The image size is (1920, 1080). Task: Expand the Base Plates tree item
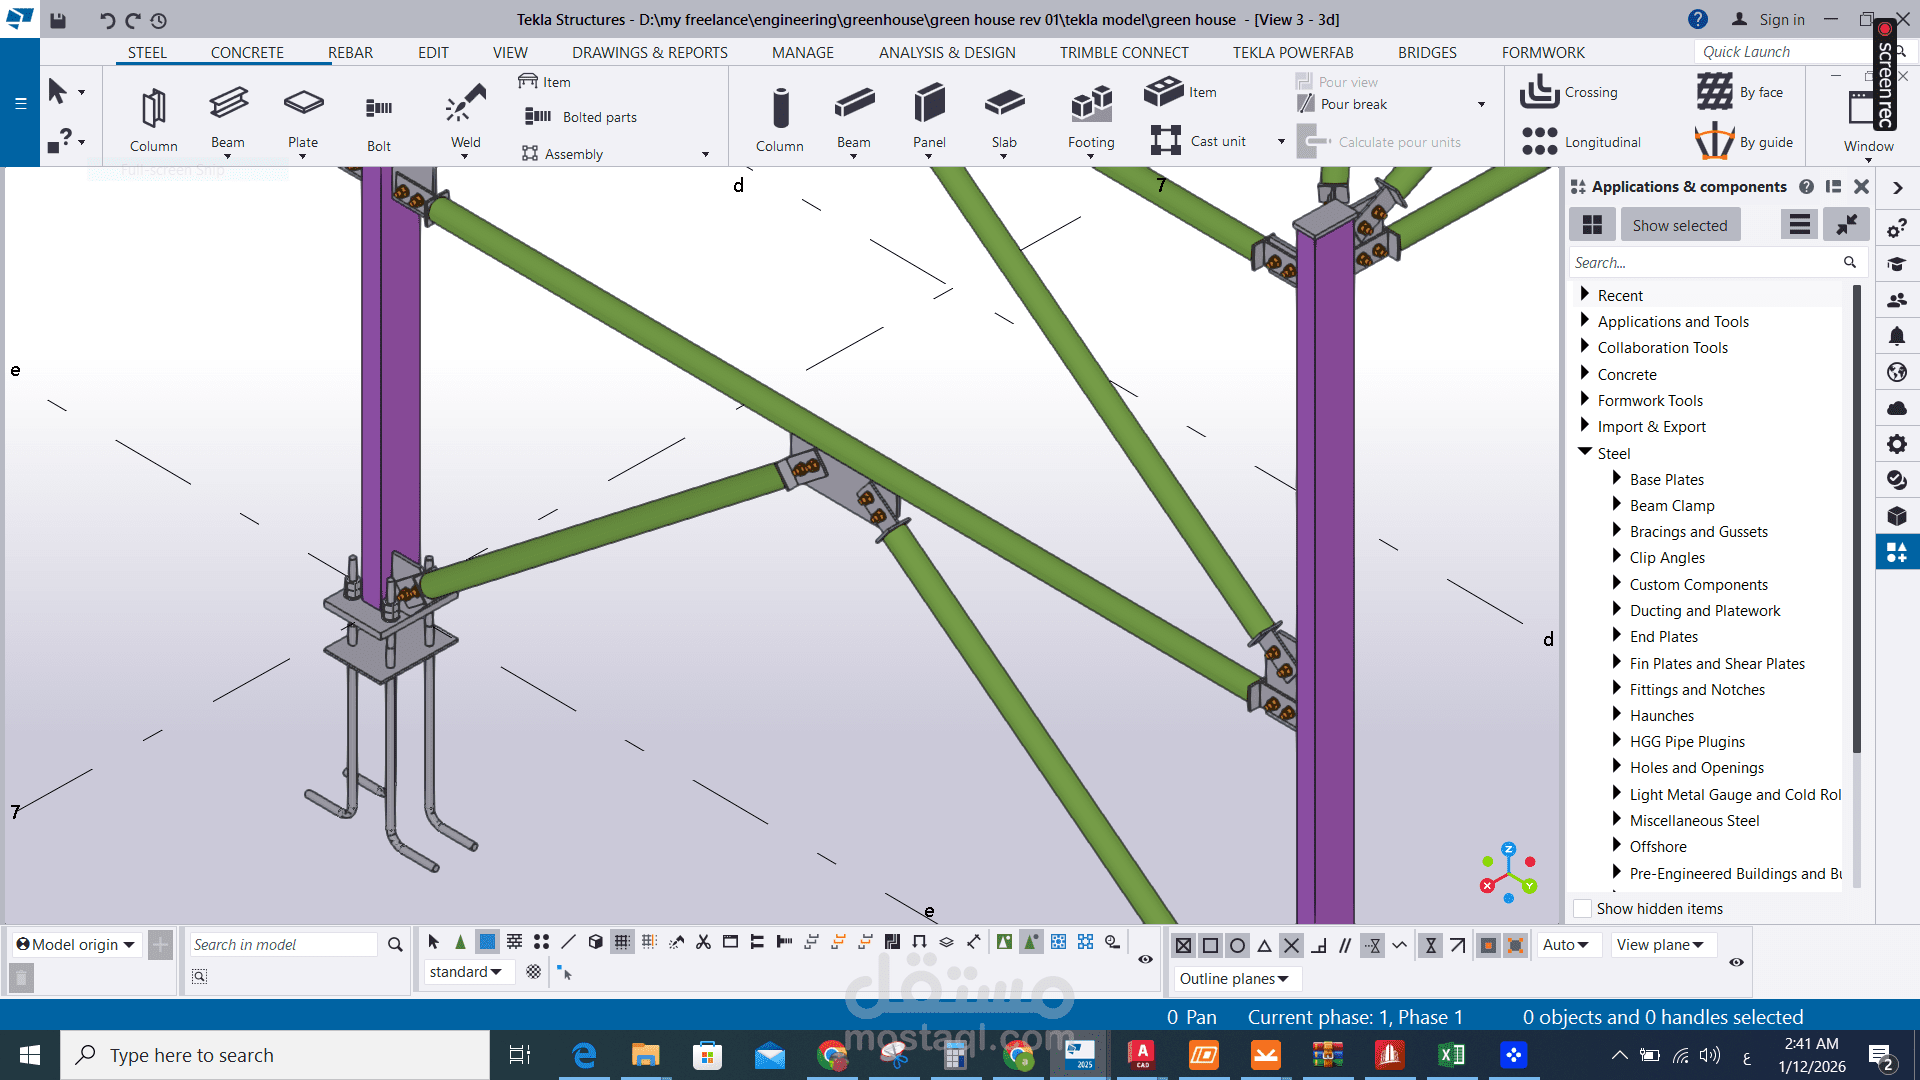click(1617, 479)
